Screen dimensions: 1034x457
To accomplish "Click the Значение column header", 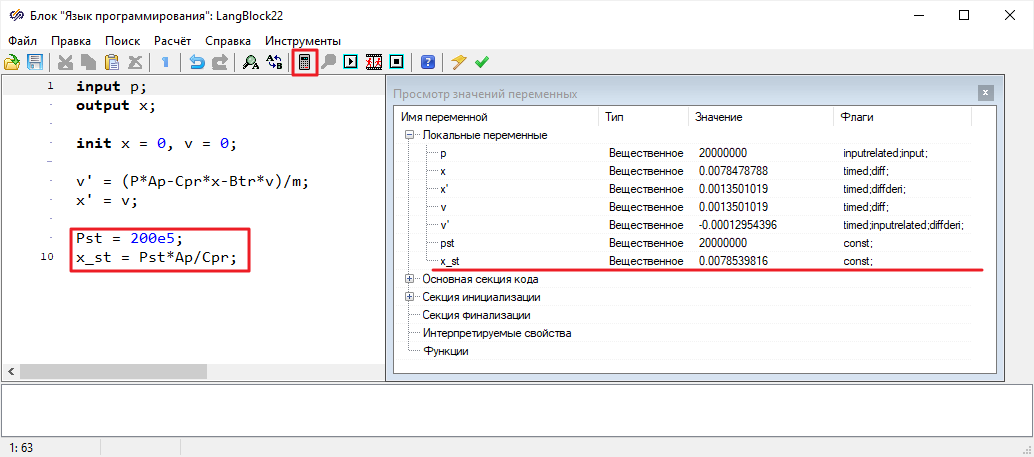I will pyautogui.click(x=718, y=117).
